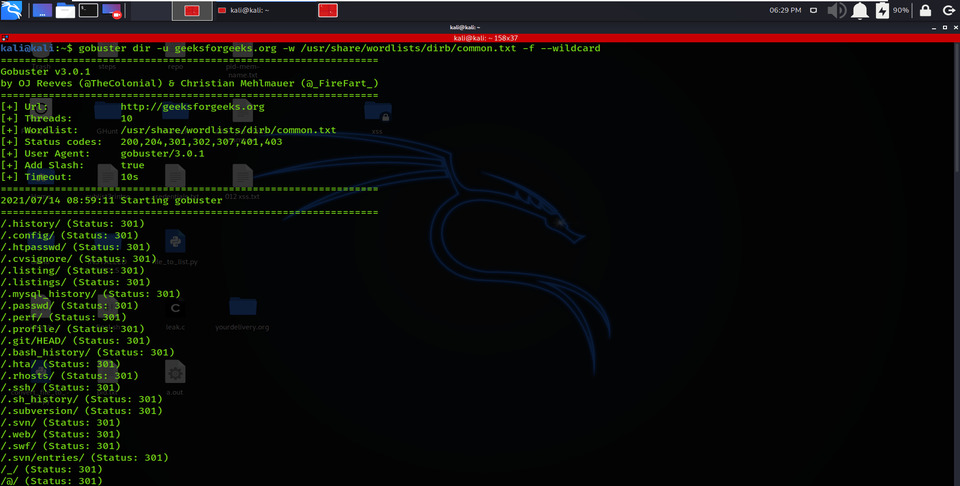Click the /.bash_history/ result line
The width and height of the screenshot is (960, 486).
(87, 352)
